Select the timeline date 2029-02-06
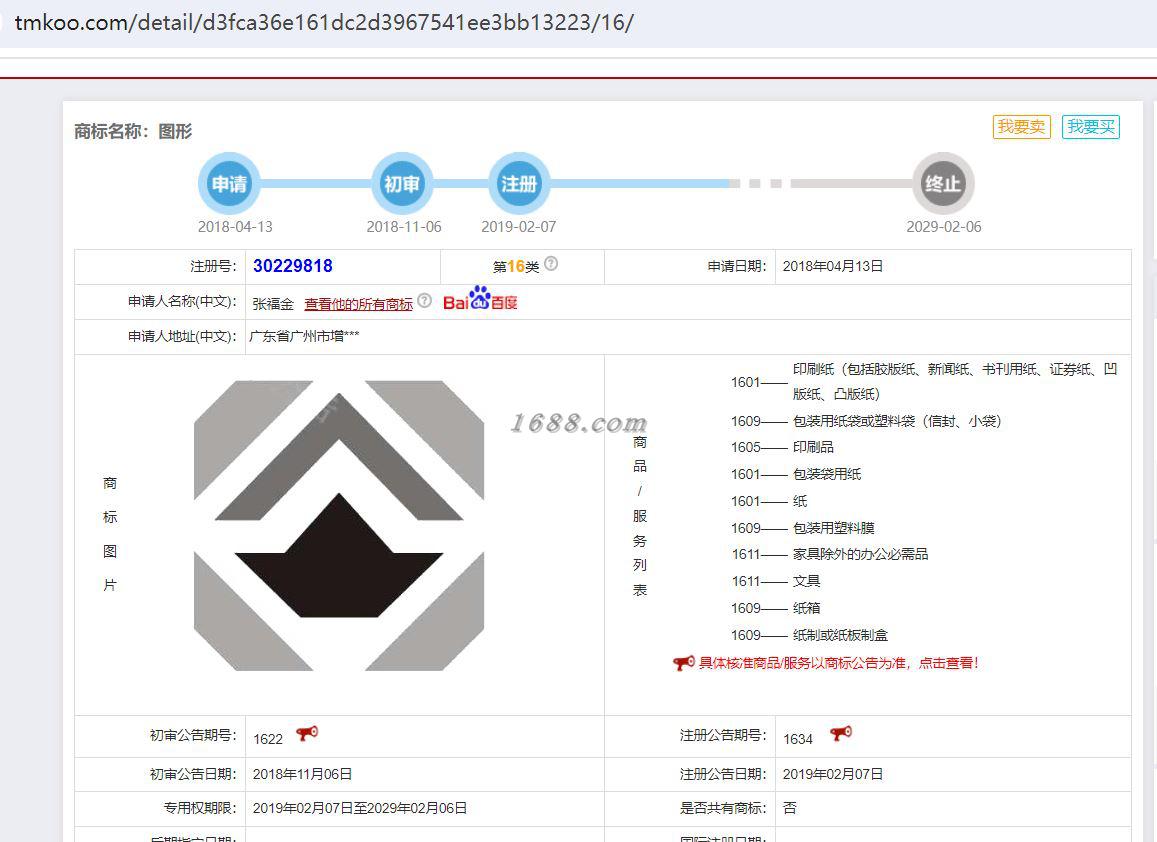This screenshot has height=842, width=1157. click(944, 227)
